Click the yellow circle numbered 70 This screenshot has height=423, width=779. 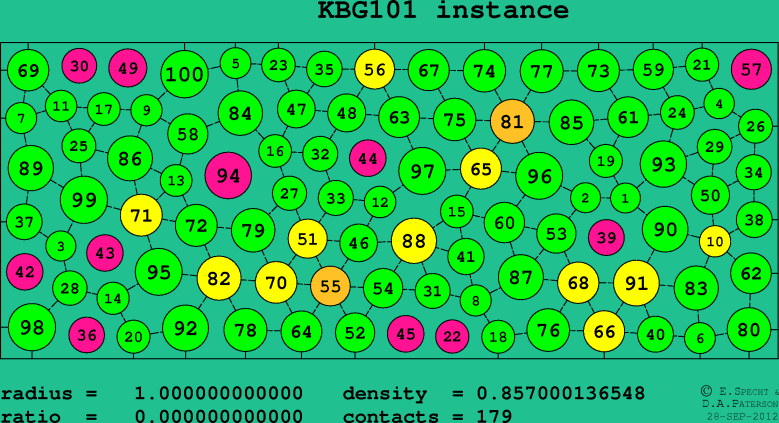point(276,282)
